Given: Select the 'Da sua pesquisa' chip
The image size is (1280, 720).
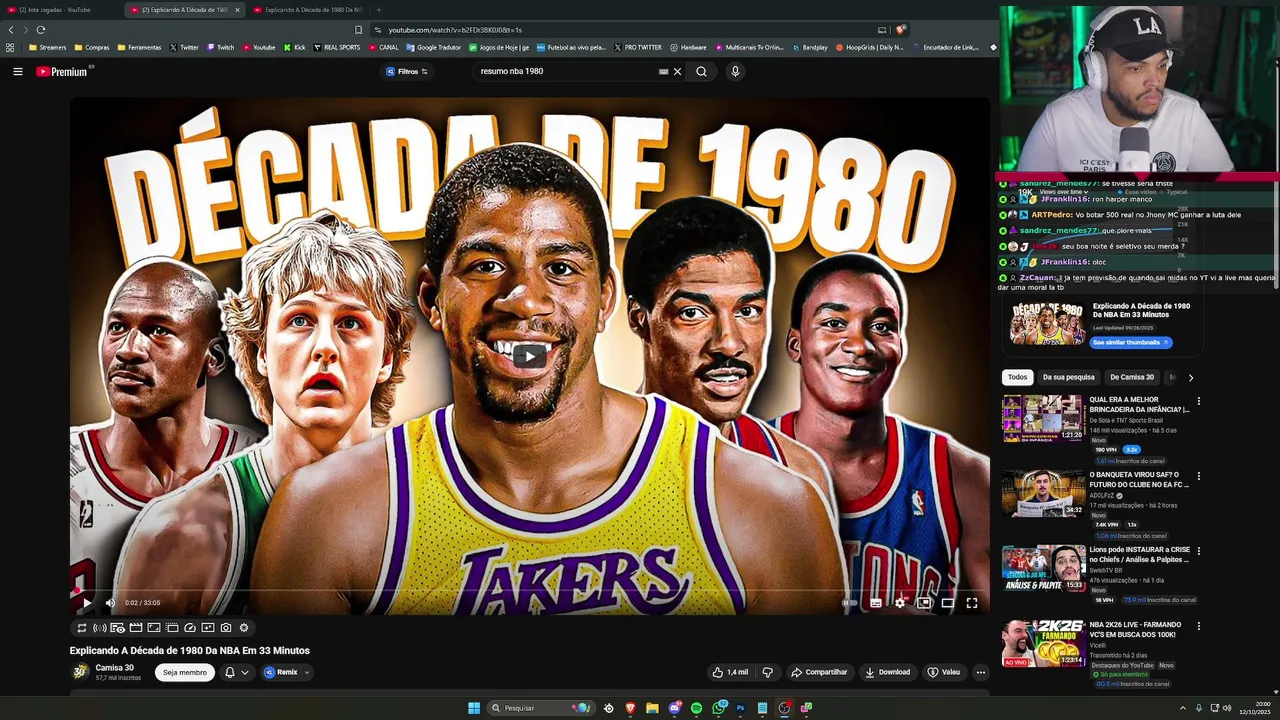Looking at the screenshot, I should pos(1068,377).
